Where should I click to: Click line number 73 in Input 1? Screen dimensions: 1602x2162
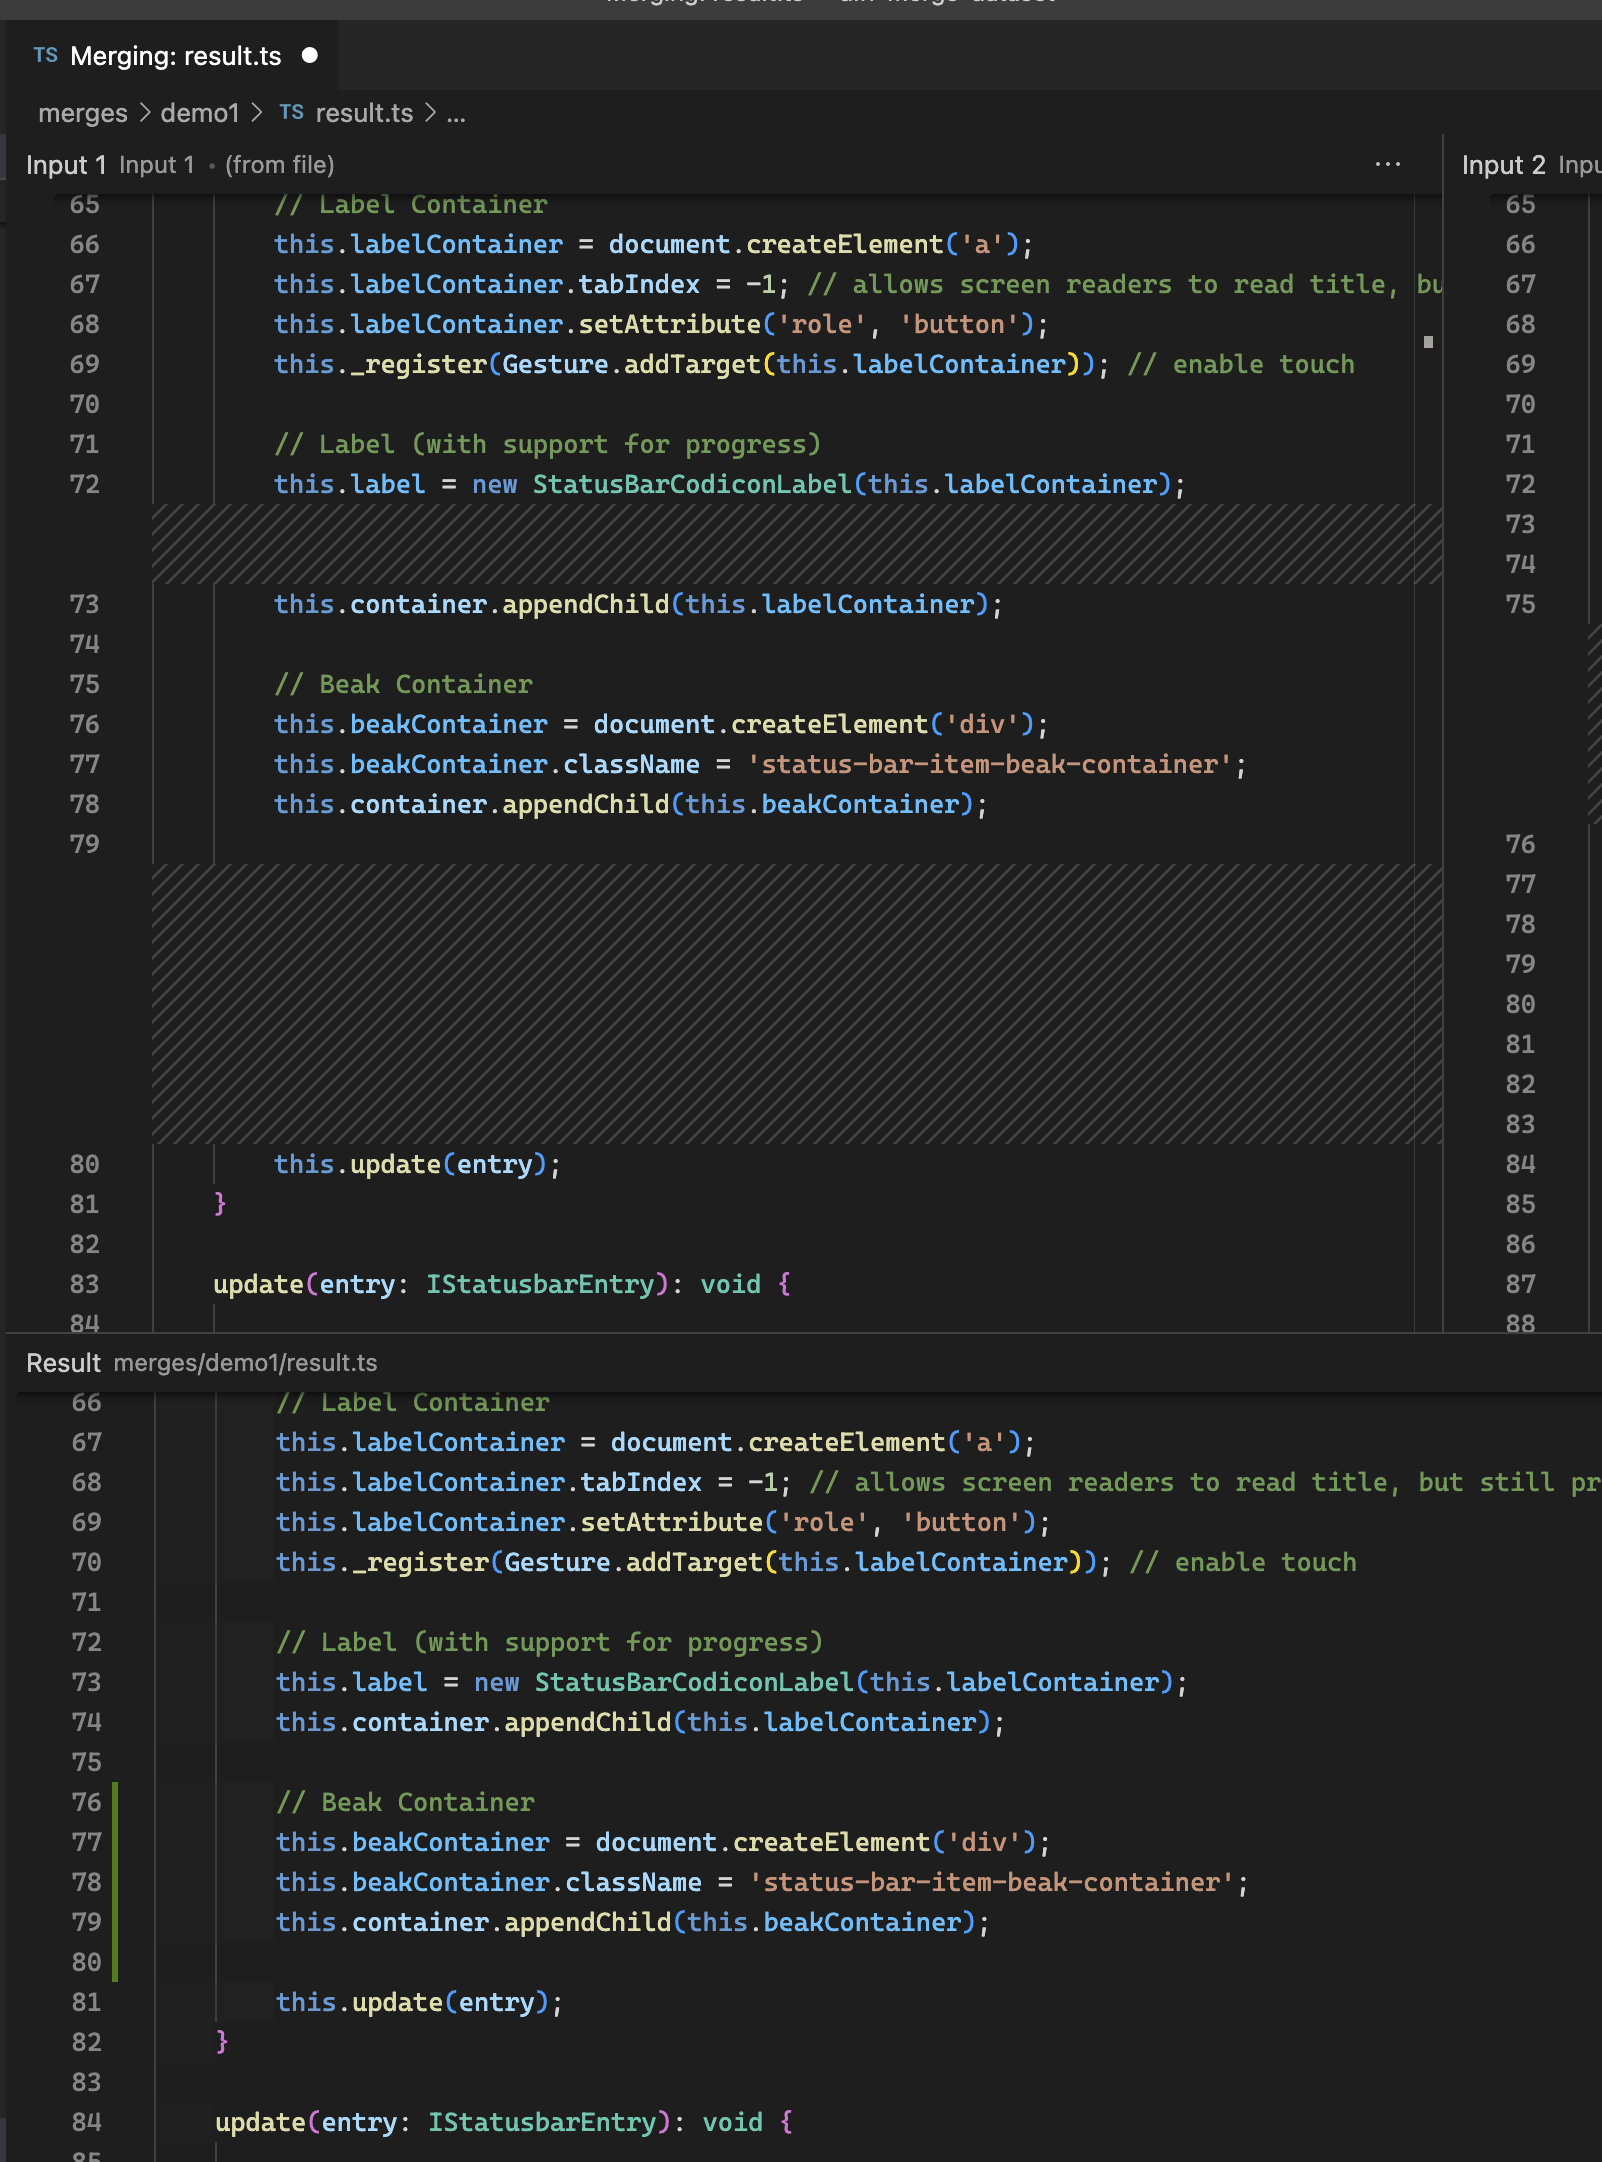click(x=84, y=604)
